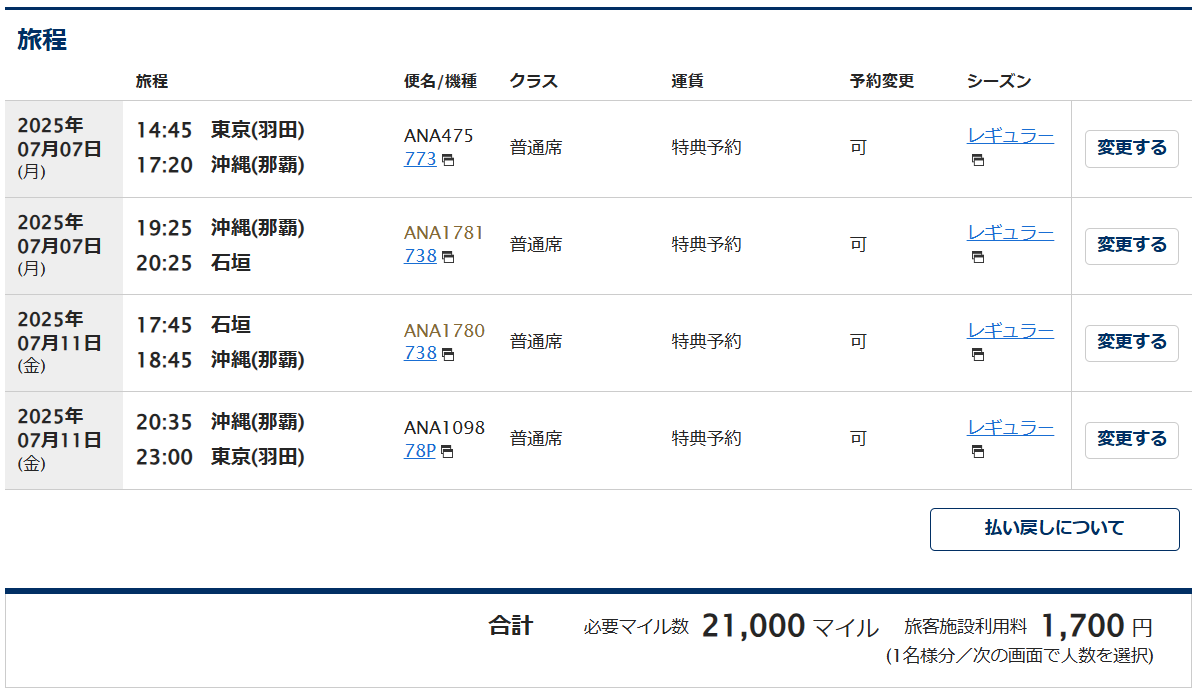Viewport: 1198px width, 693px height.
Task: Open aircraft type 773 link for ANA475
Action: 419,159
